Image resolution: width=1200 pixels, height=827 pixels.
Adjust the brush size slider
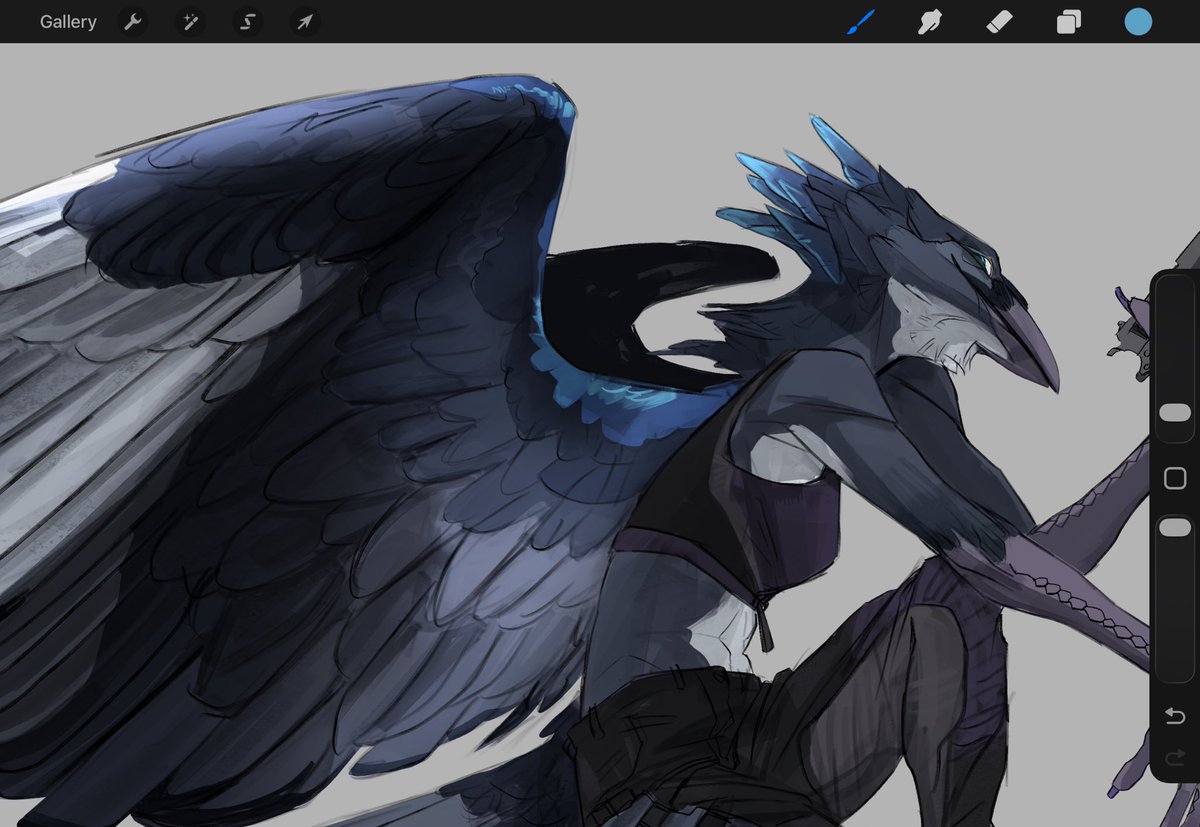pyautogui.click(x=1174, y=410)
